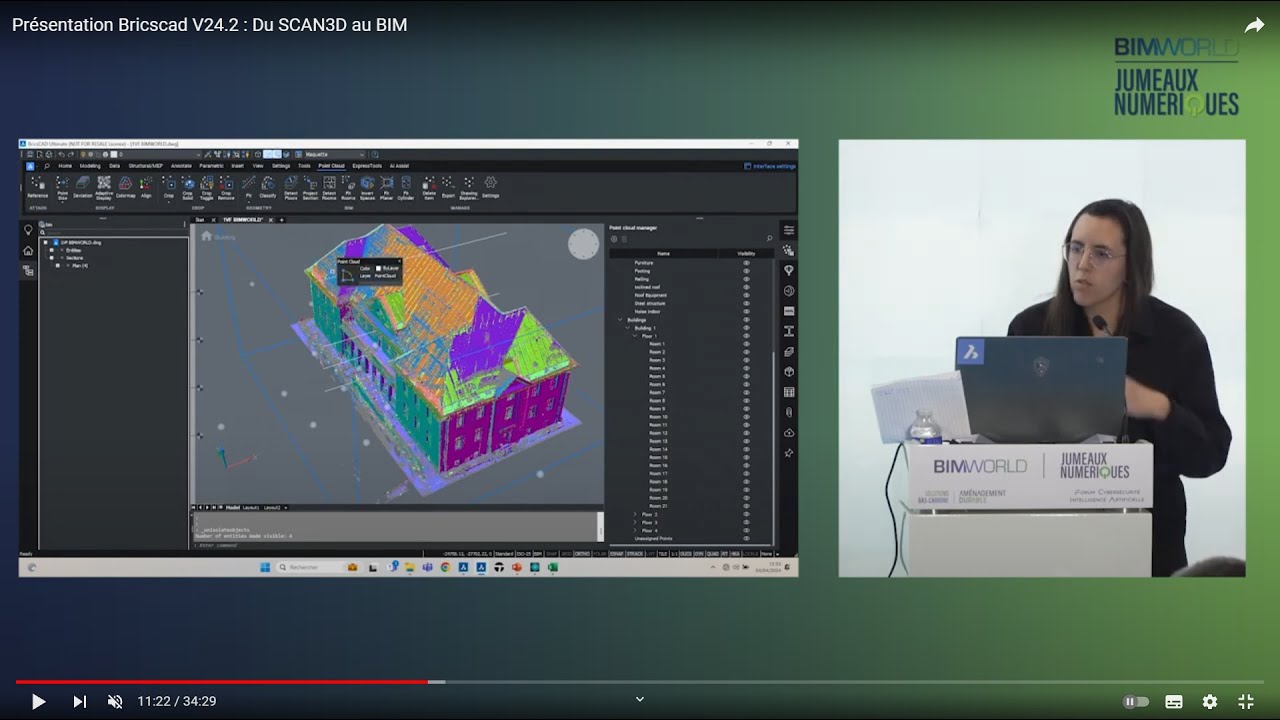Play the YouTube video
This screenshot has width=1280, height=720.
click(38, 702)
